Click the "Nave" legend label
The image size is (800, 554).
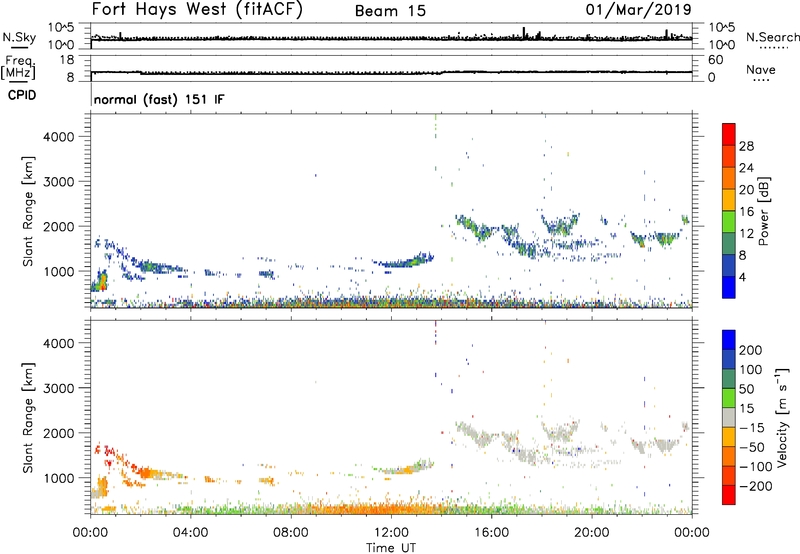tap(760, 69)
